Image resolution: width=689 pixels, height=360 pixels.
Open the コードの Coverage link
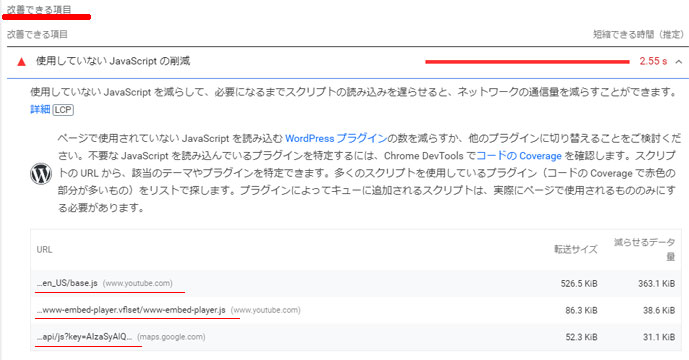(x=519, y=156)
